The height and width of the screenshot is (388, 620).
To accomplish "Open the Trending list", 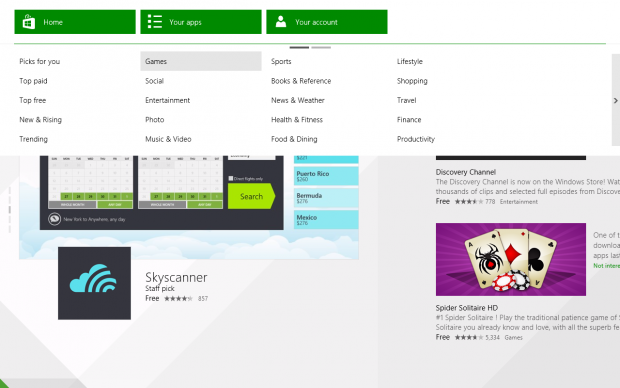I will pos(33,139).
